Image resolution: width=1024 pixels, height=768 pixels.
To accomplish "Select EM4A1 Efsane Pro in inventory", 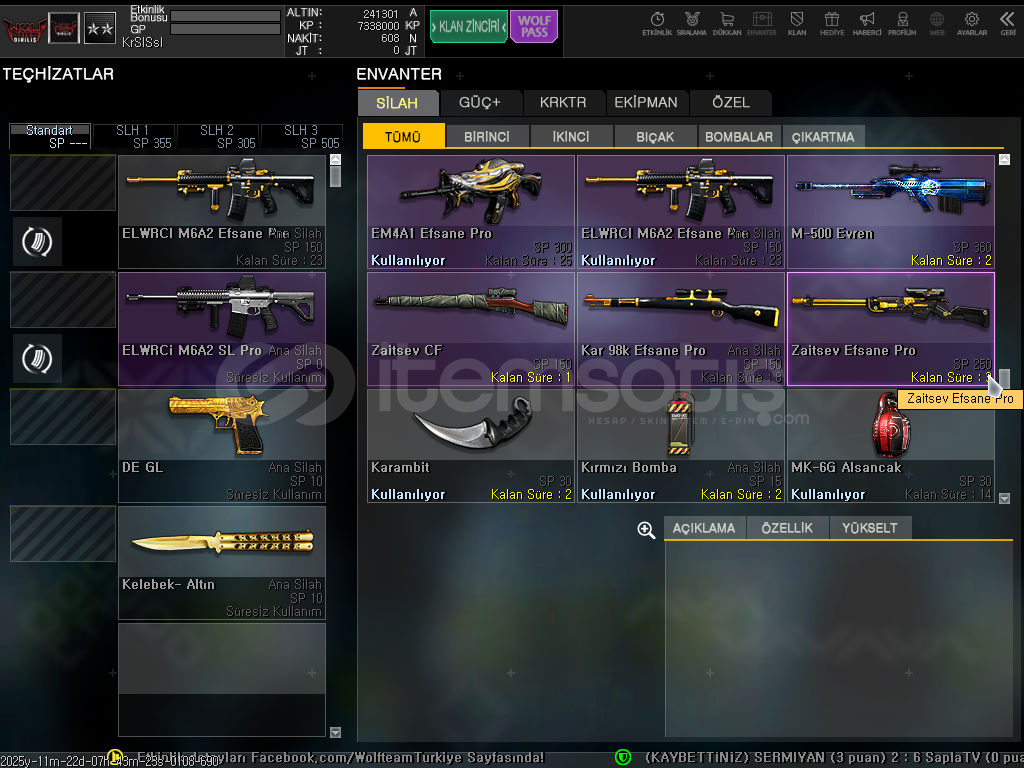I will 471,212.
